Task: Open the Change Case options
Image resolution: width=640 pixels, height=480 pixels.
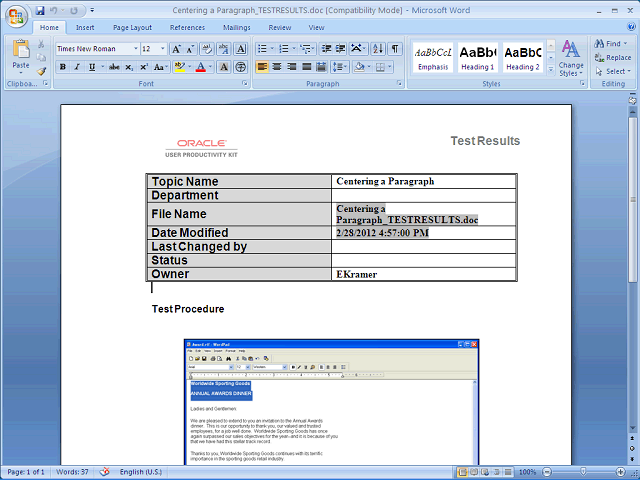Action: [160, 67]
